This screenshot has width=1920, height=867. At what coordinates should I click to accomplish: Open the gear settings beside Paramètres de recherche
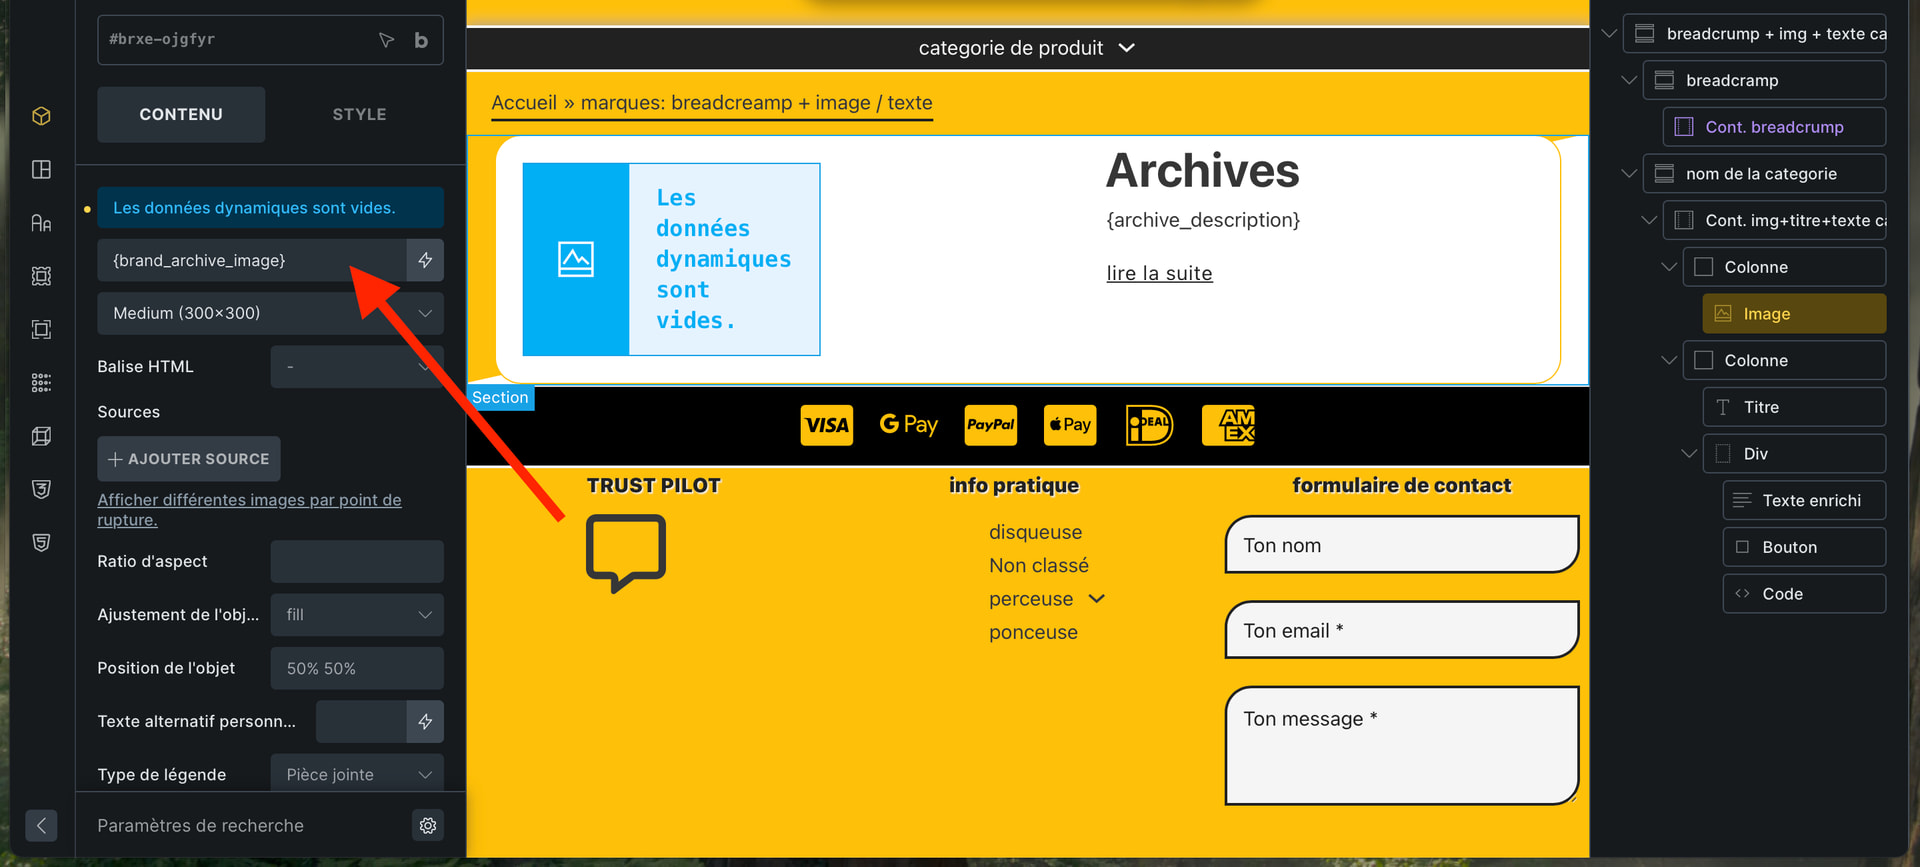tap(428, 825)
